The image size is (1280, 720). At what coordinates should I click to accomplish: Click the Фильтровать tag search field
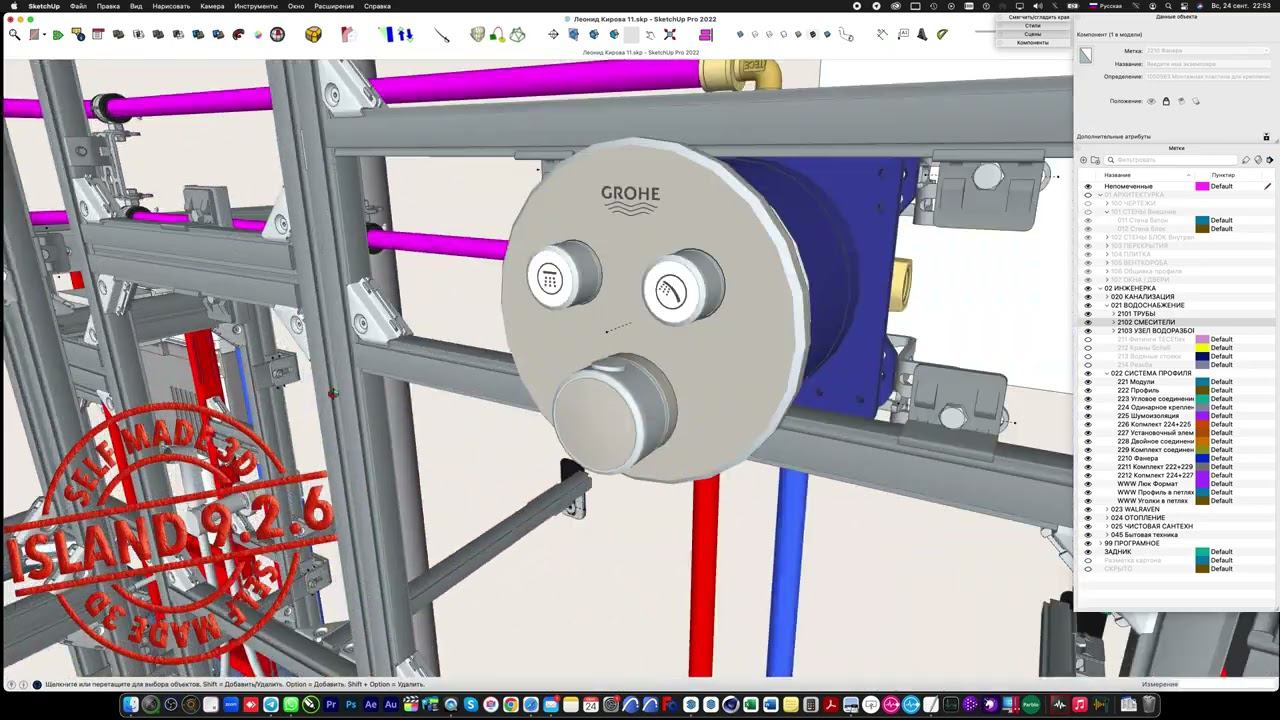point(1171,160)
